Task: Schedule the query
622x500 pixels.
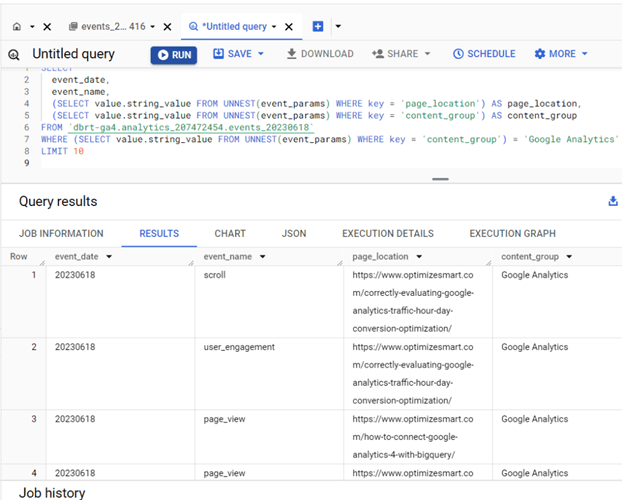Action: pyautogui.click(x=484, y=54)
